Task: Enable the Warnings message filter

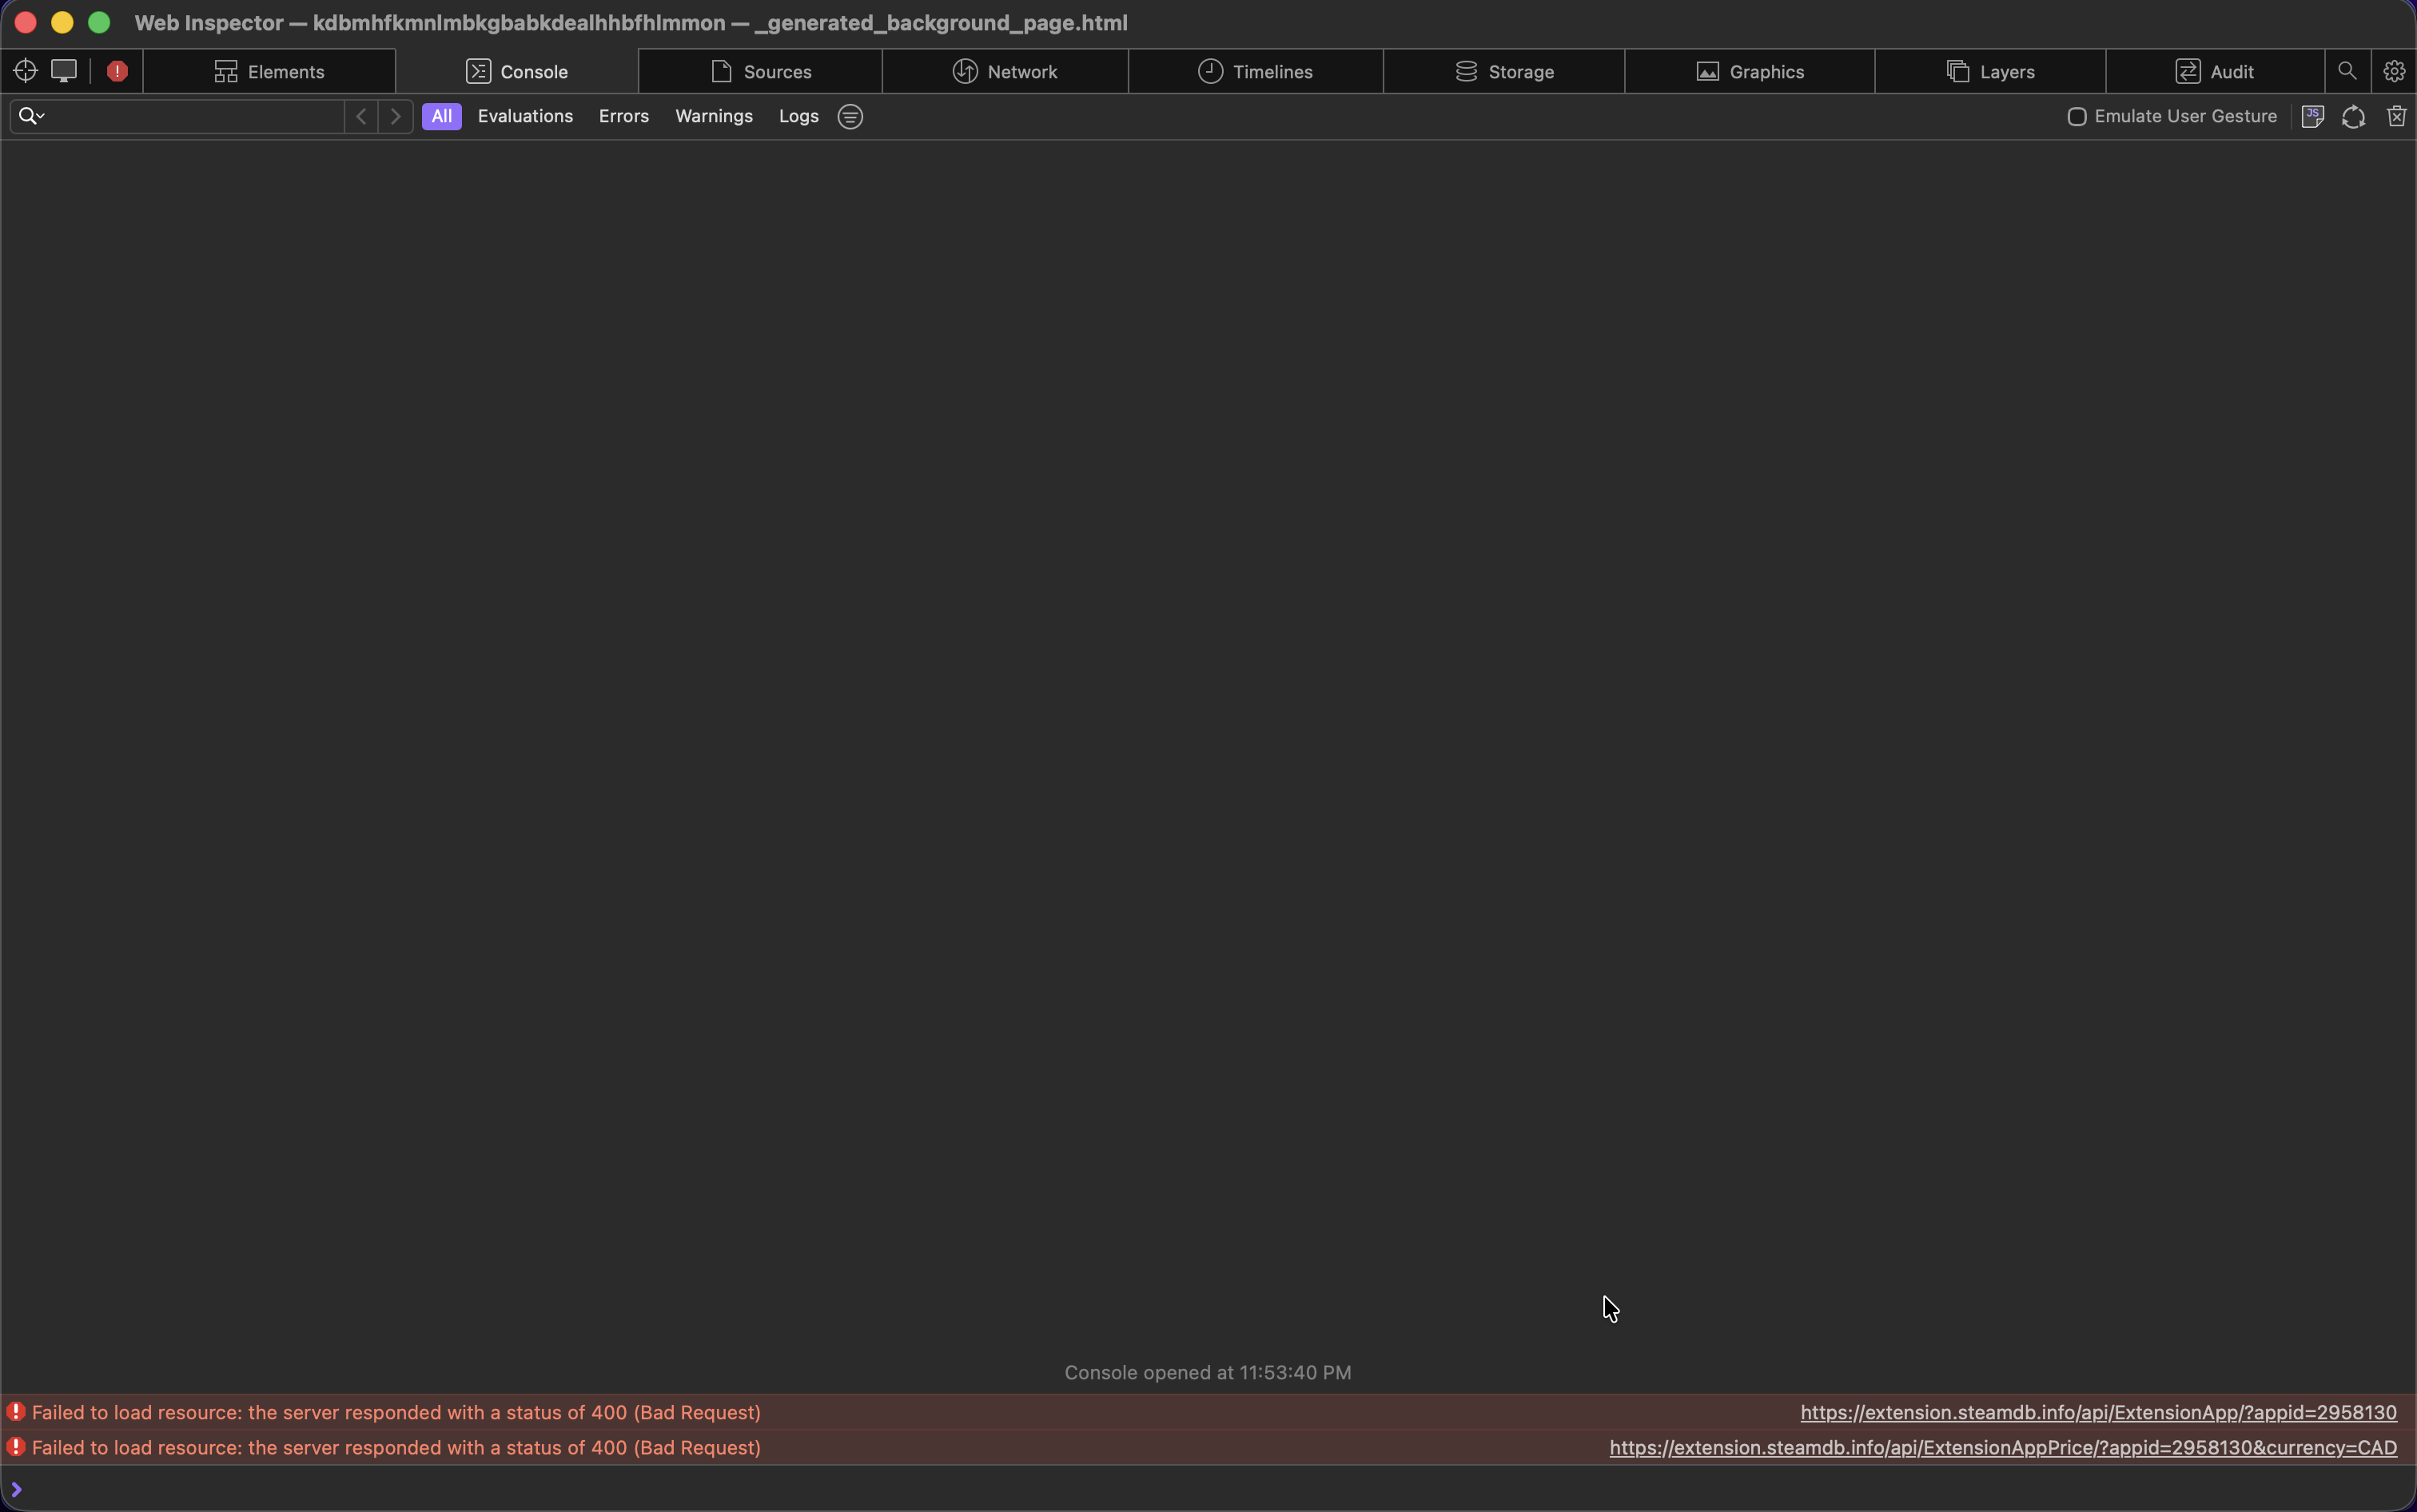Action: 713,116
